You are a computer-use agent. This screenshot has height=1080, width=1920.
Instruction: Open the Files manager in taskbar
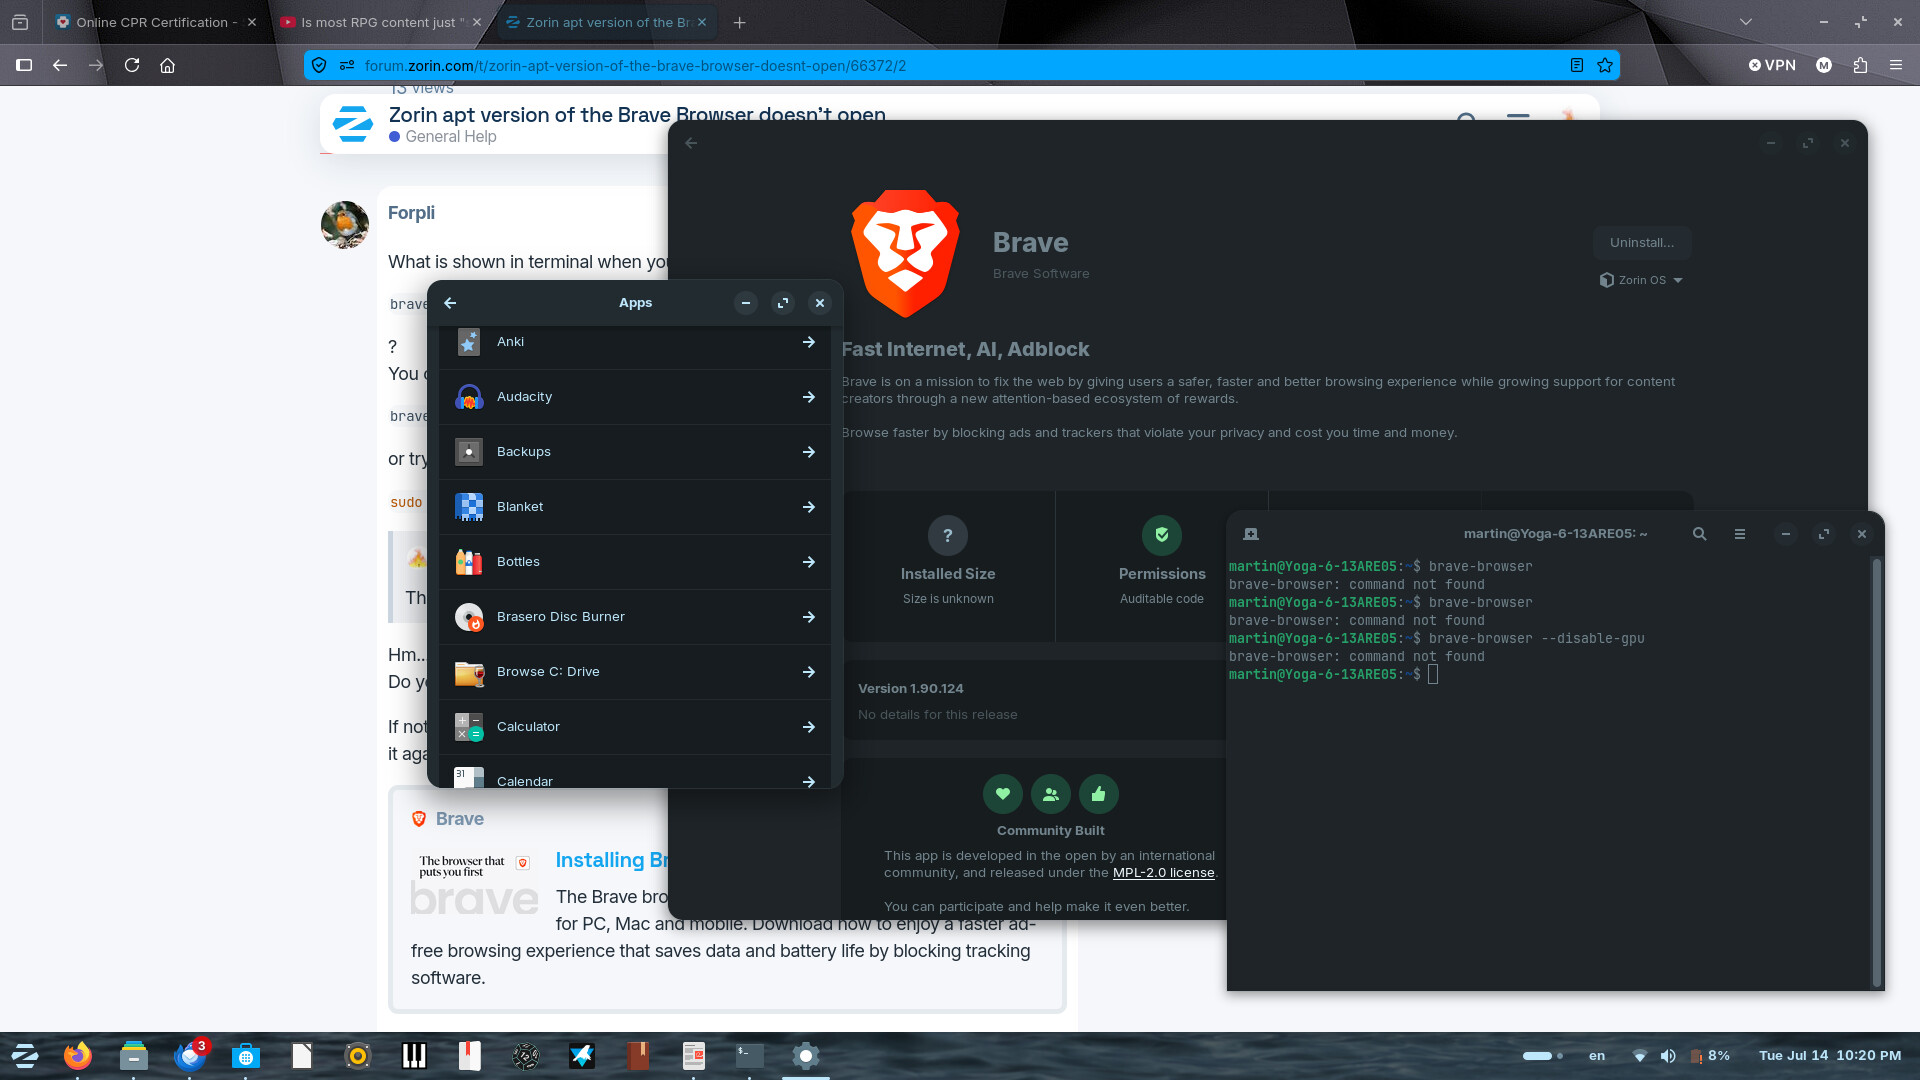pyautogui.click(x=133, y=1056)
